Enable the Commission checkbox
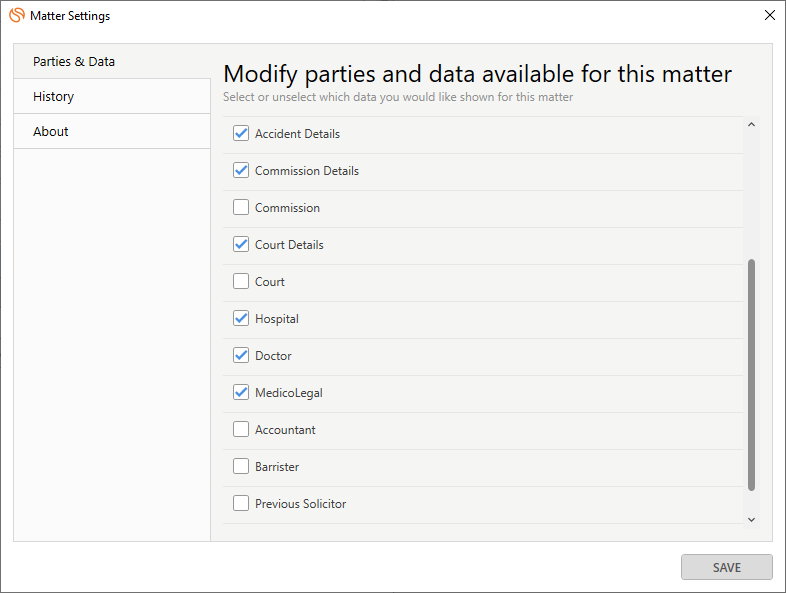Viewport: 786px width, 593px height. [x=241, y=207]
